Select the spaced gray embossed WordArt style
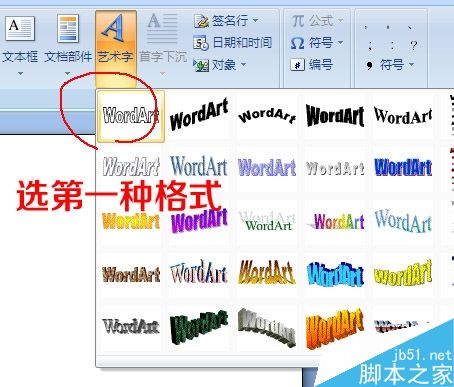 point(335,168)
